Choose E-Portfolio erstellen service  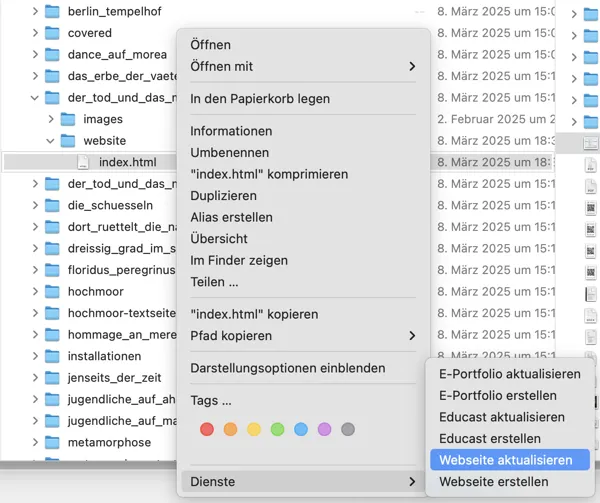point(510,396)
